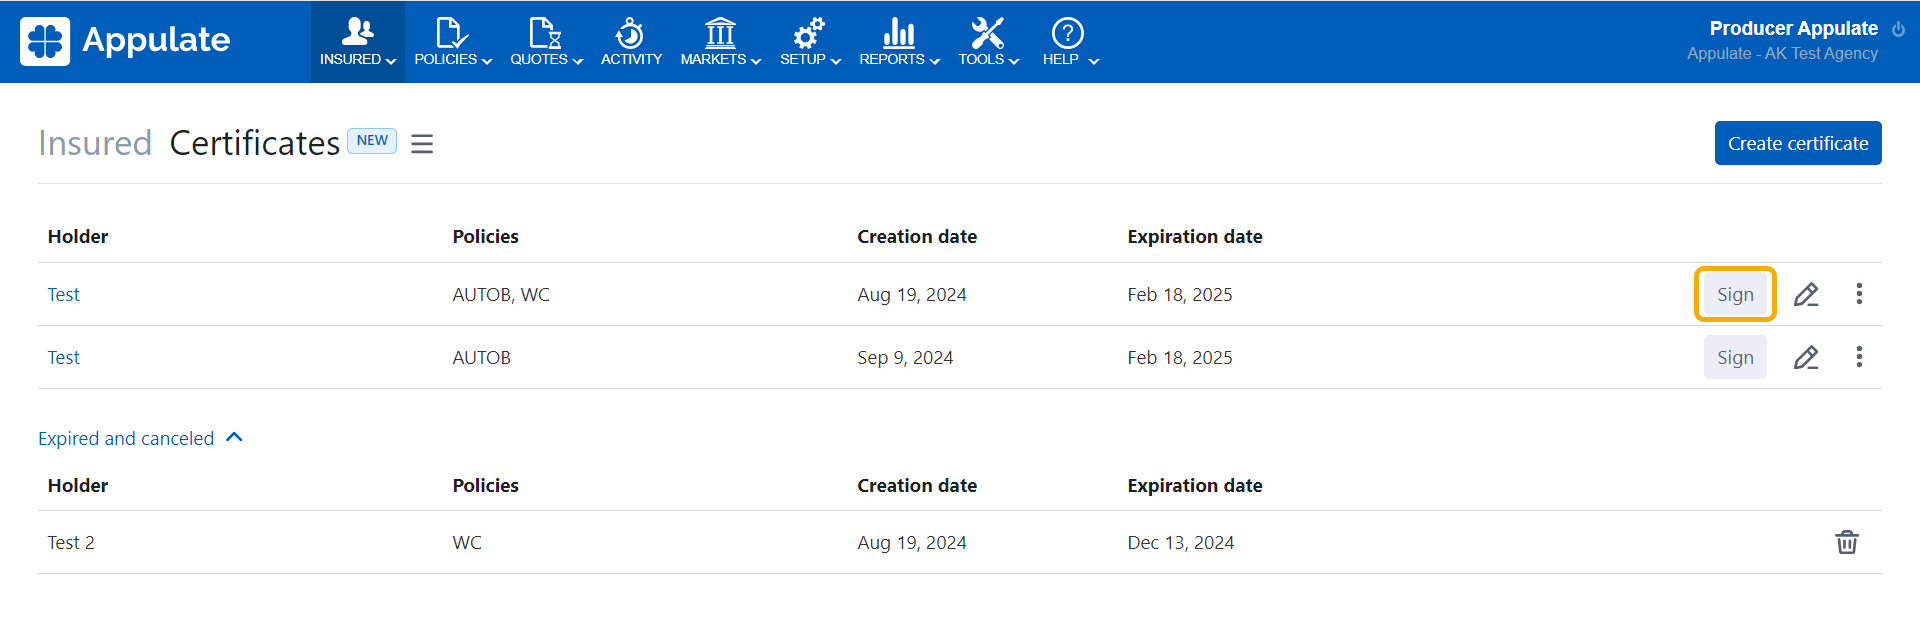This screenshot has height=624, width=1920.
Task: Click the edit pencil for the AUTOB, WC certificate
Action: pos(1805,295)
